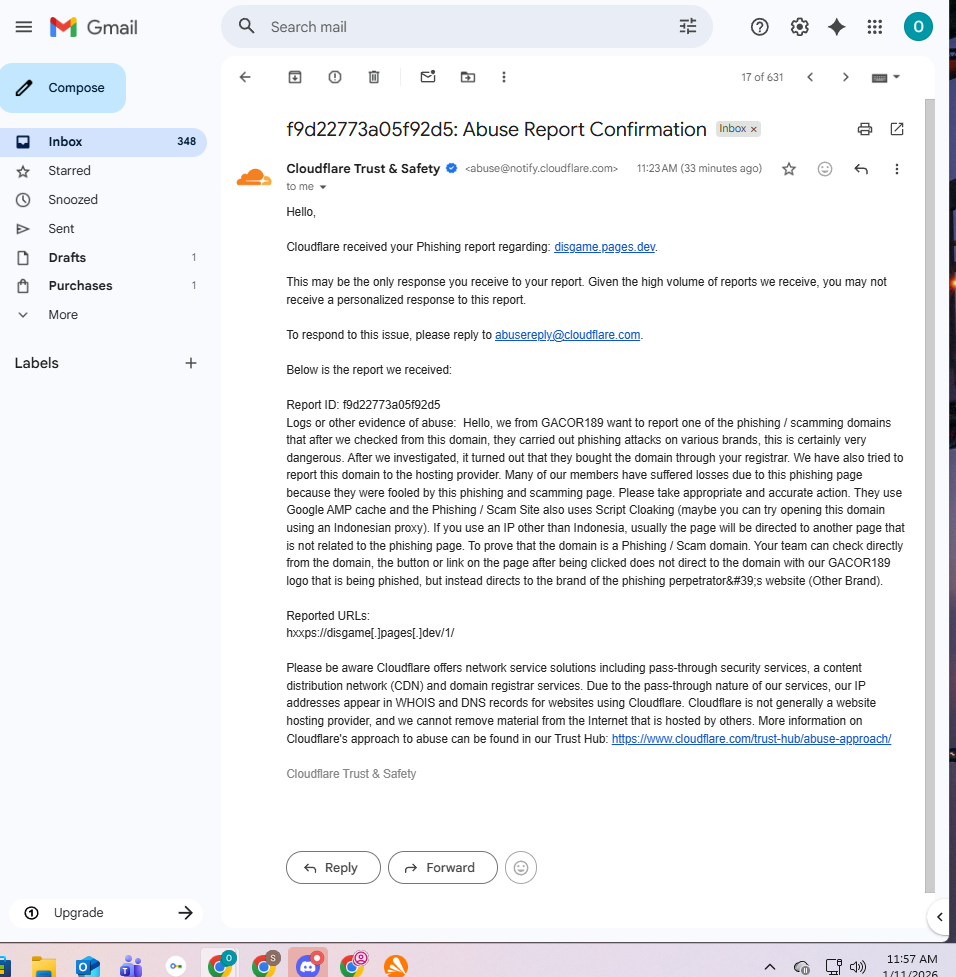
Task: Open the Sent folder
Action: click(103, 229)
